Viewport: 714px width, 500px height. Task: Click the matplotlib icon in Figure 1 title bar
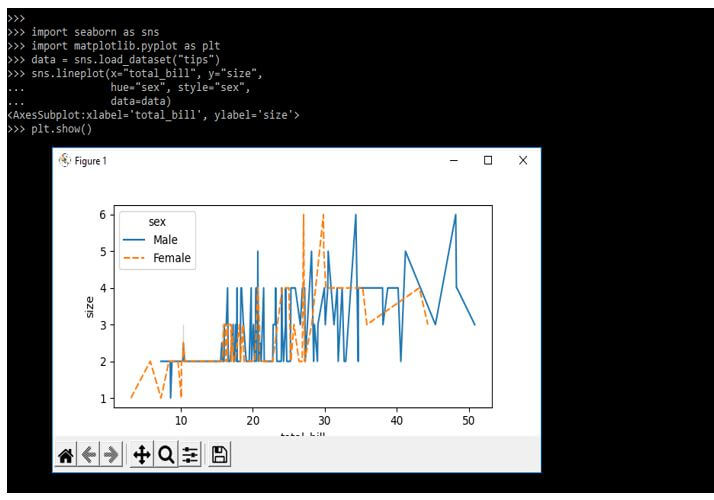coord(65,160)
